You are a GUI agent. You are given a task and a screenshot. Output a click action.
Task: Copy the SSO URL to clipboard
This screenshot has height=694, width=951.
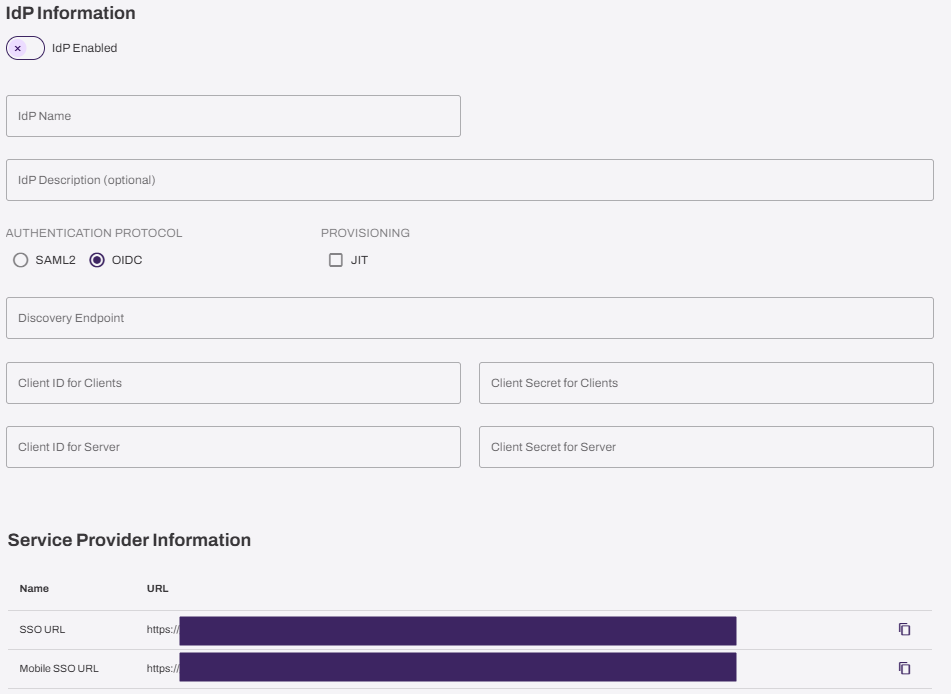(x=904, y=629)
